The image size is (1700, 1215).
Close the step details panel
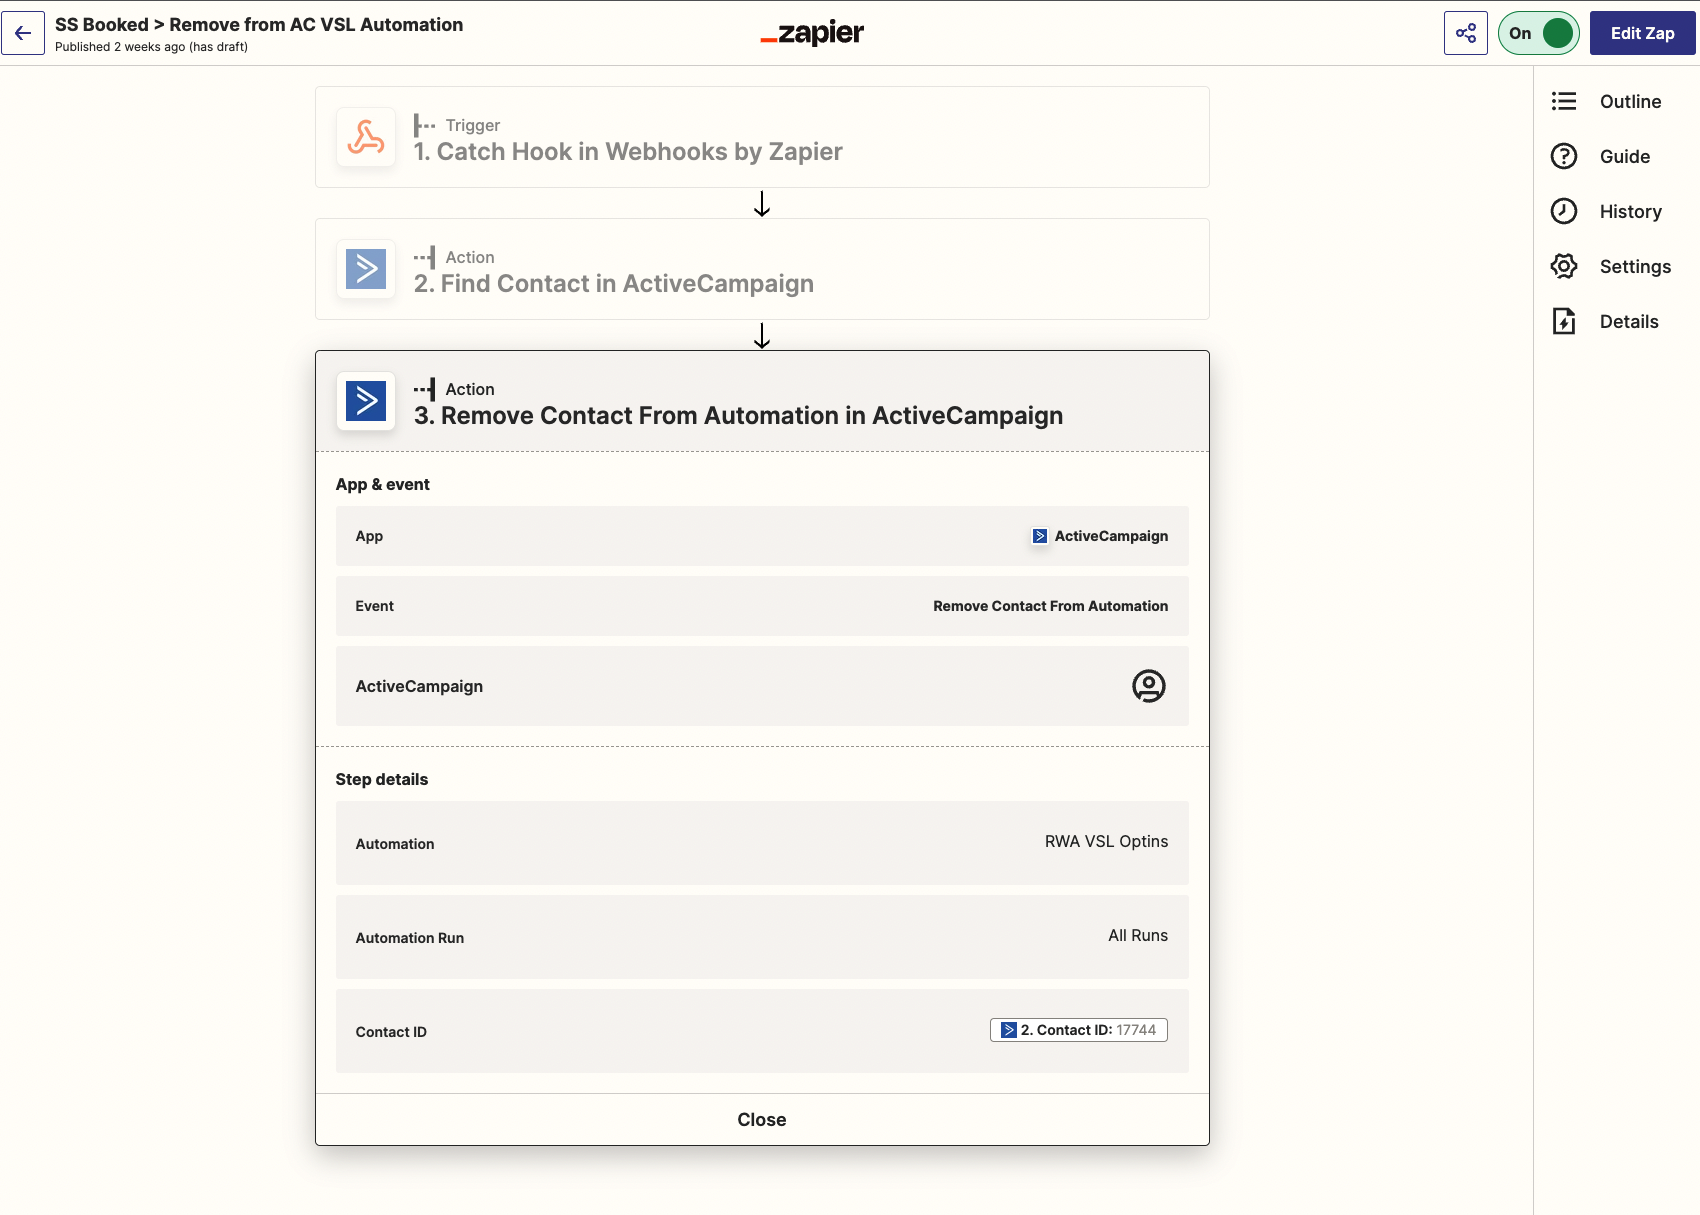pos(762,1120)
